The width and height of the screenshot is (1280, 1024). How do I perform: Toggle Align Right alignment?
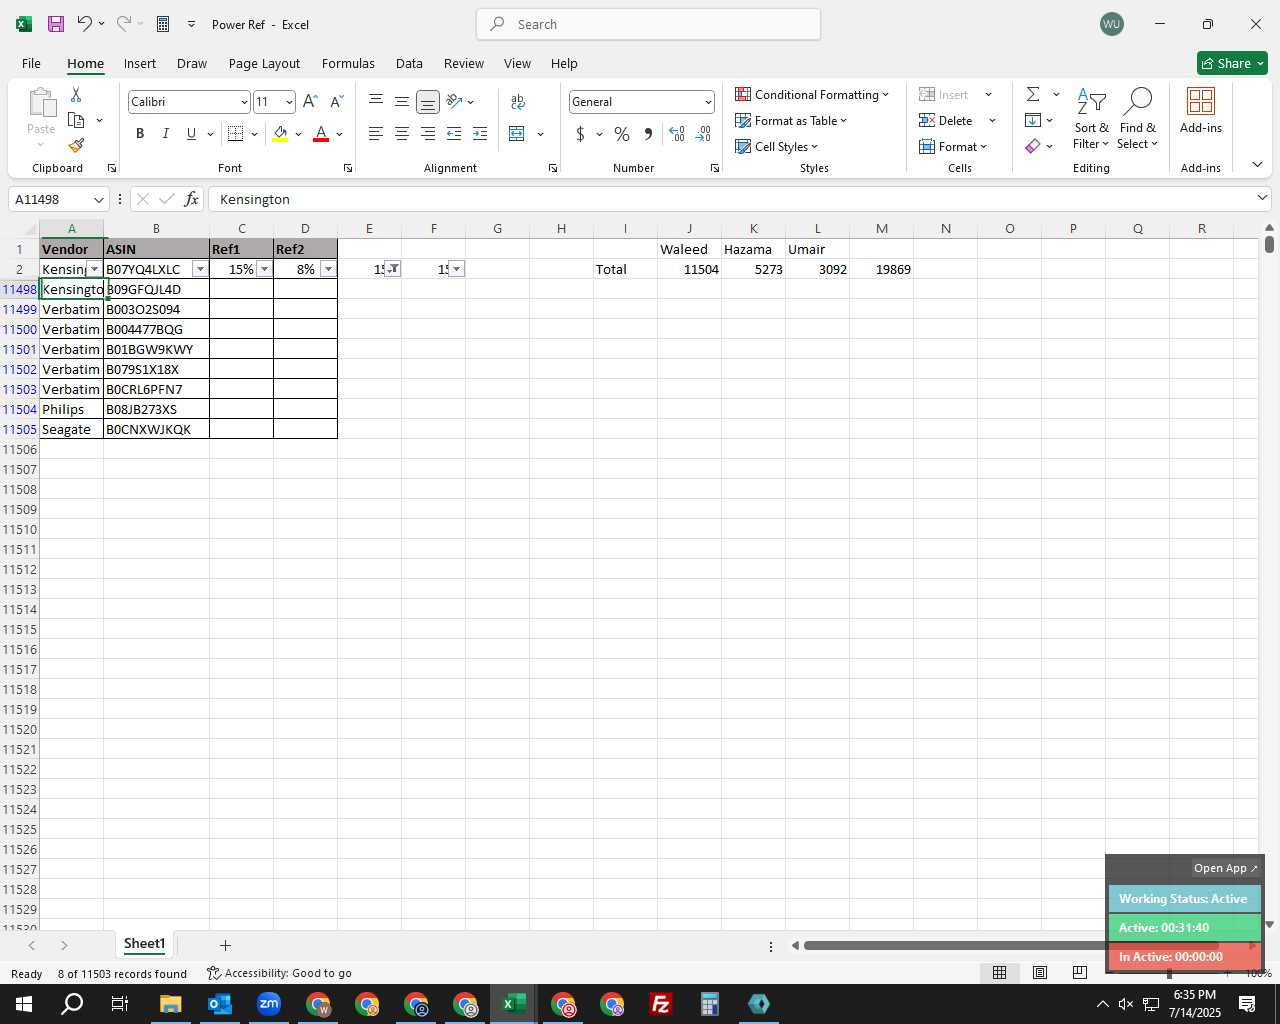pos(428,134)
